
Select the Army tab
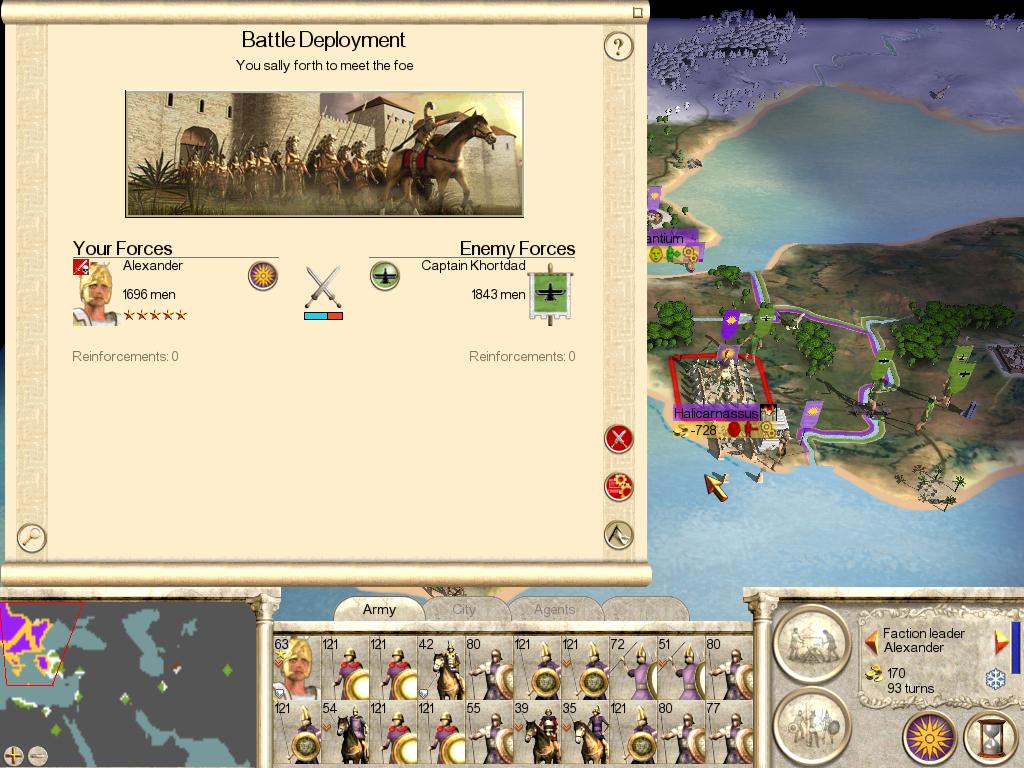[x=379, y=609]
